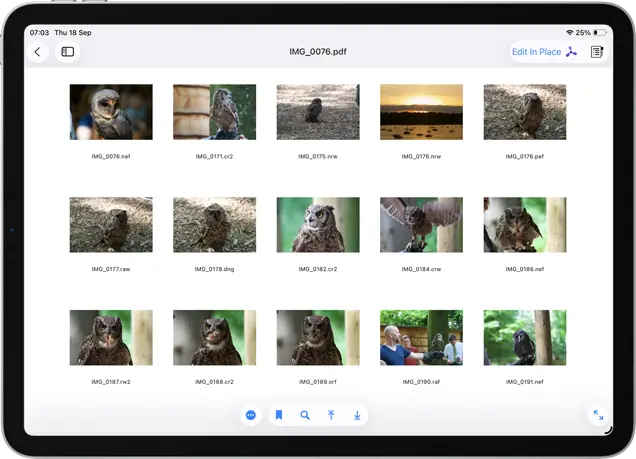Viewport: 636px width, 459px height.
Task: Select the IMG_0076.nef barn owl thumbnail
Action: click(111, 112)
